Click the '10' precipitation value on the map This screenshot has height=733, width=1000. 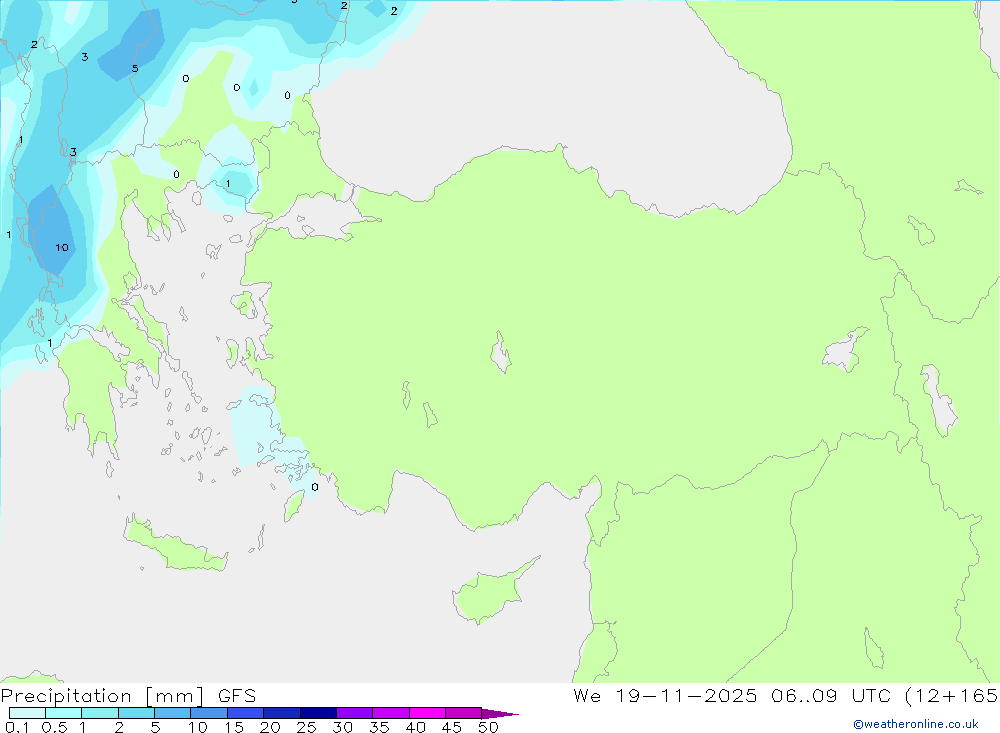click(62, 248)
